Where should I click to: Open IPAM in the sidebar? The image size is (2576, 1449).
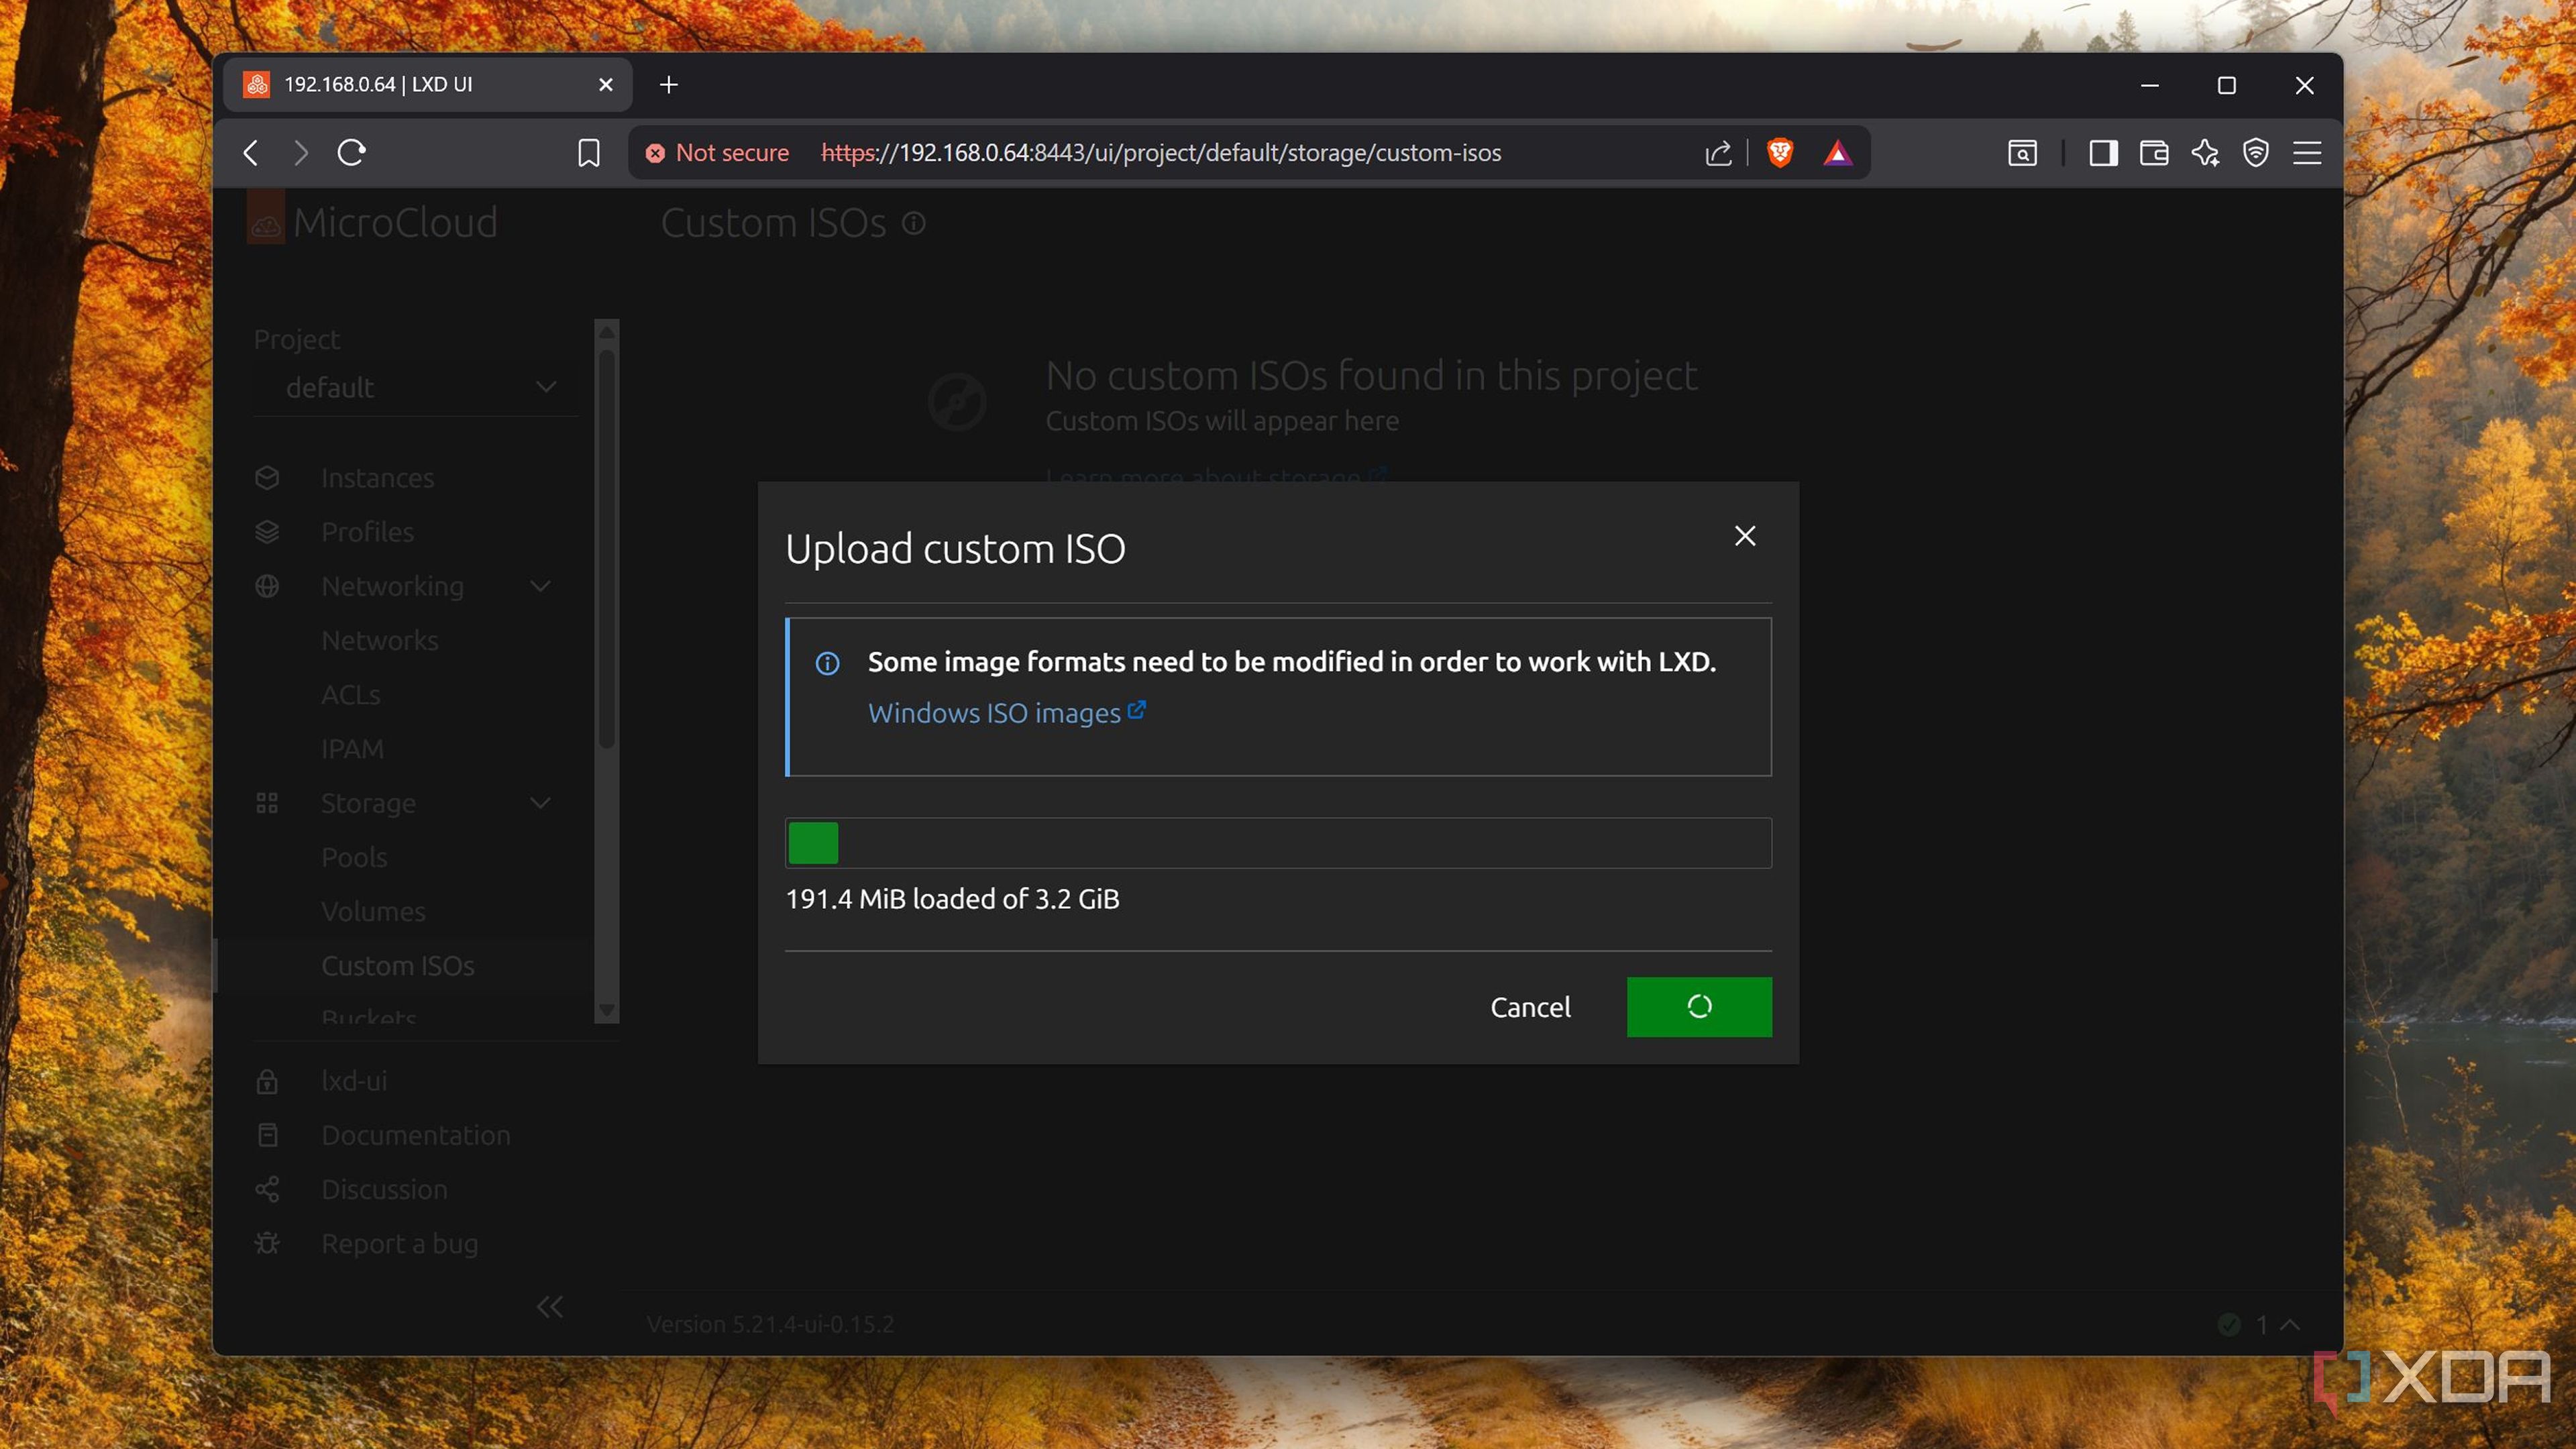(x=352, y=749)
